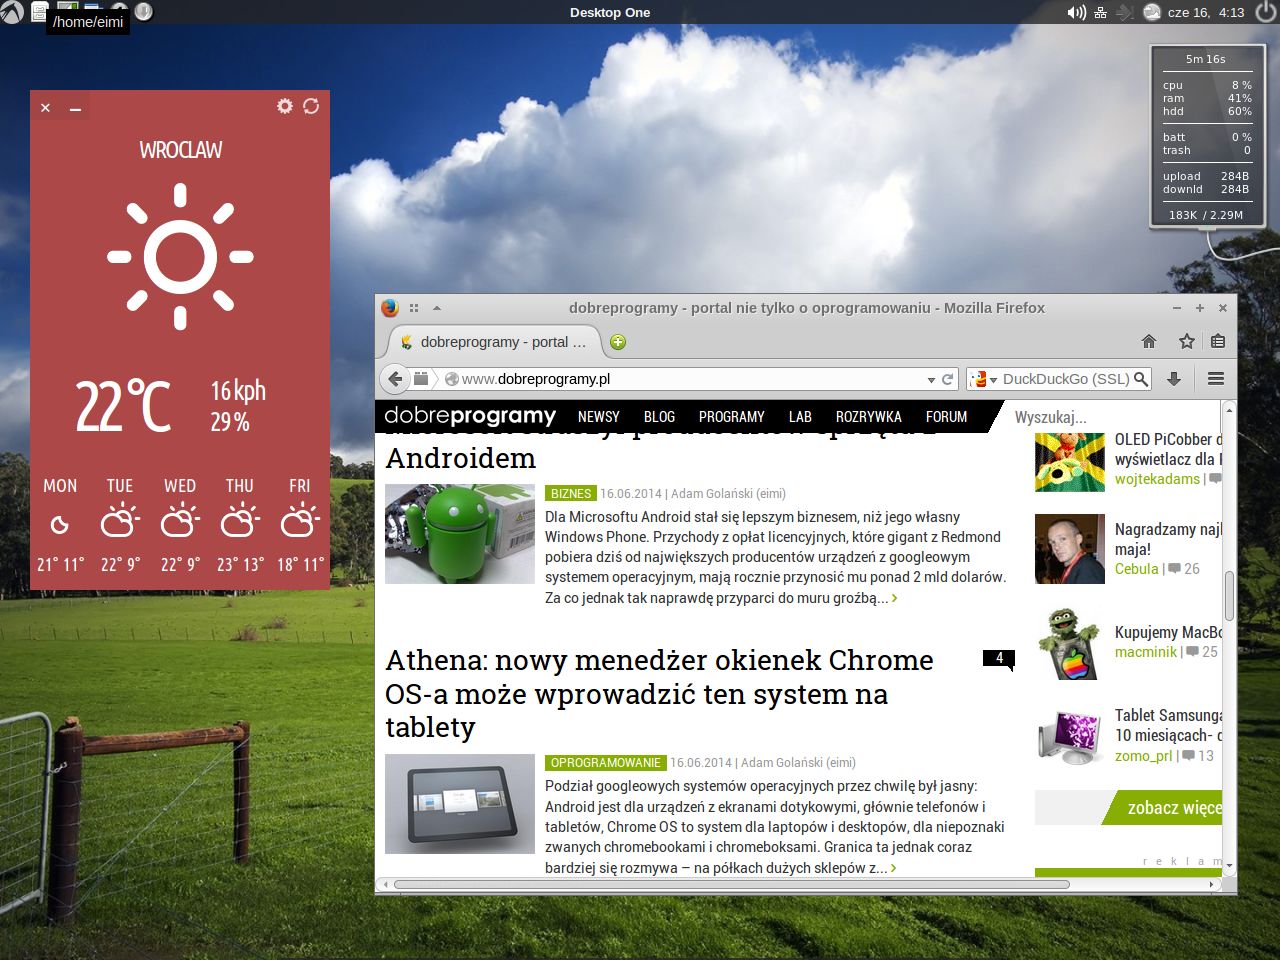The height and width of the screenshot is (960, 1280).
Task: Select the THU forecast in weather widget
Action: 240,526
